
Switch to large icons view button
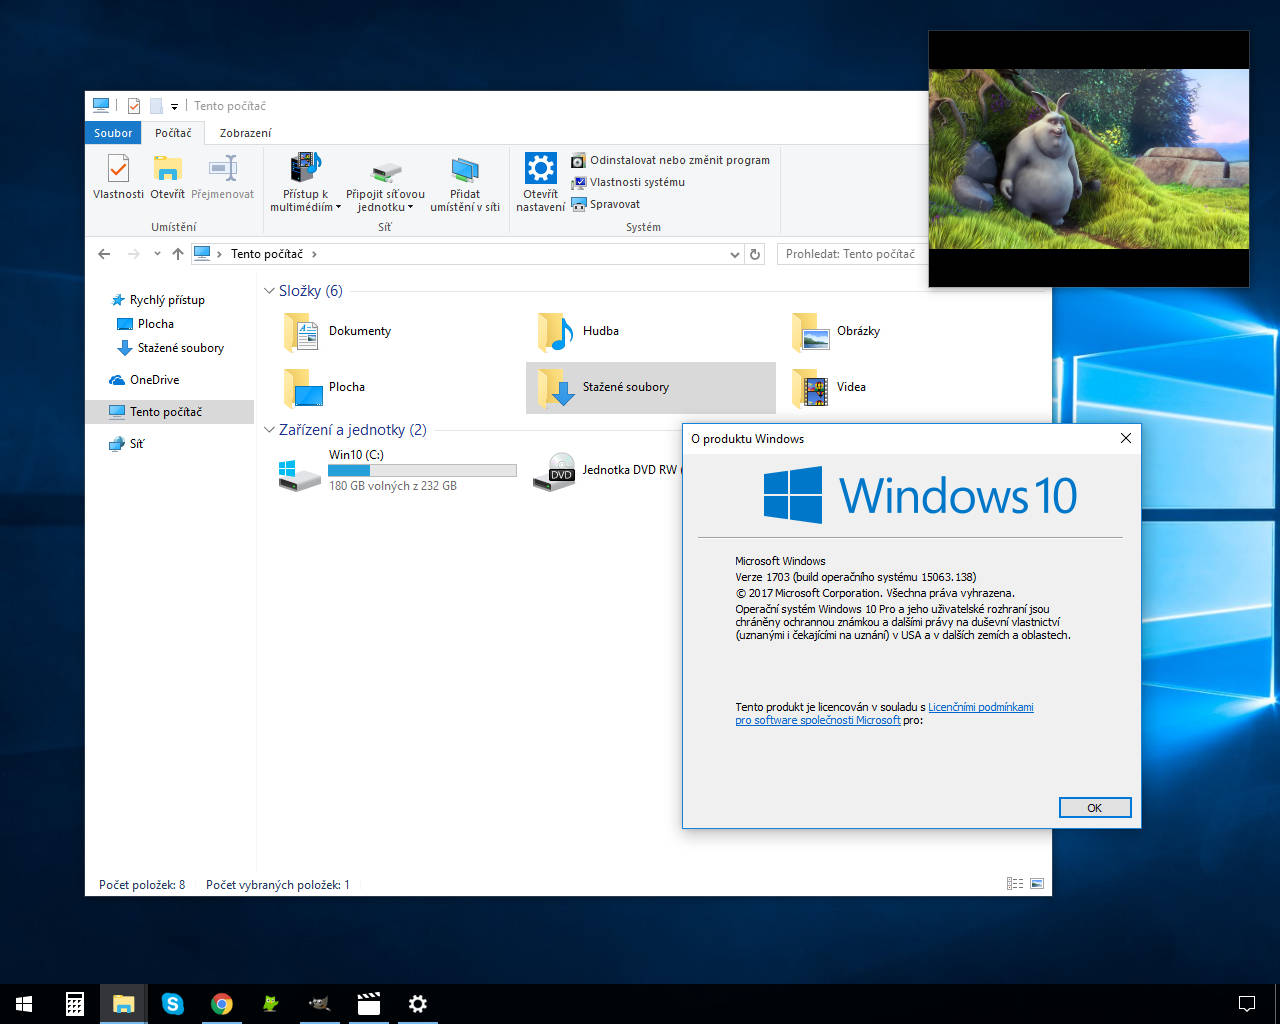pyautogui.click(x=1037, y=884)
